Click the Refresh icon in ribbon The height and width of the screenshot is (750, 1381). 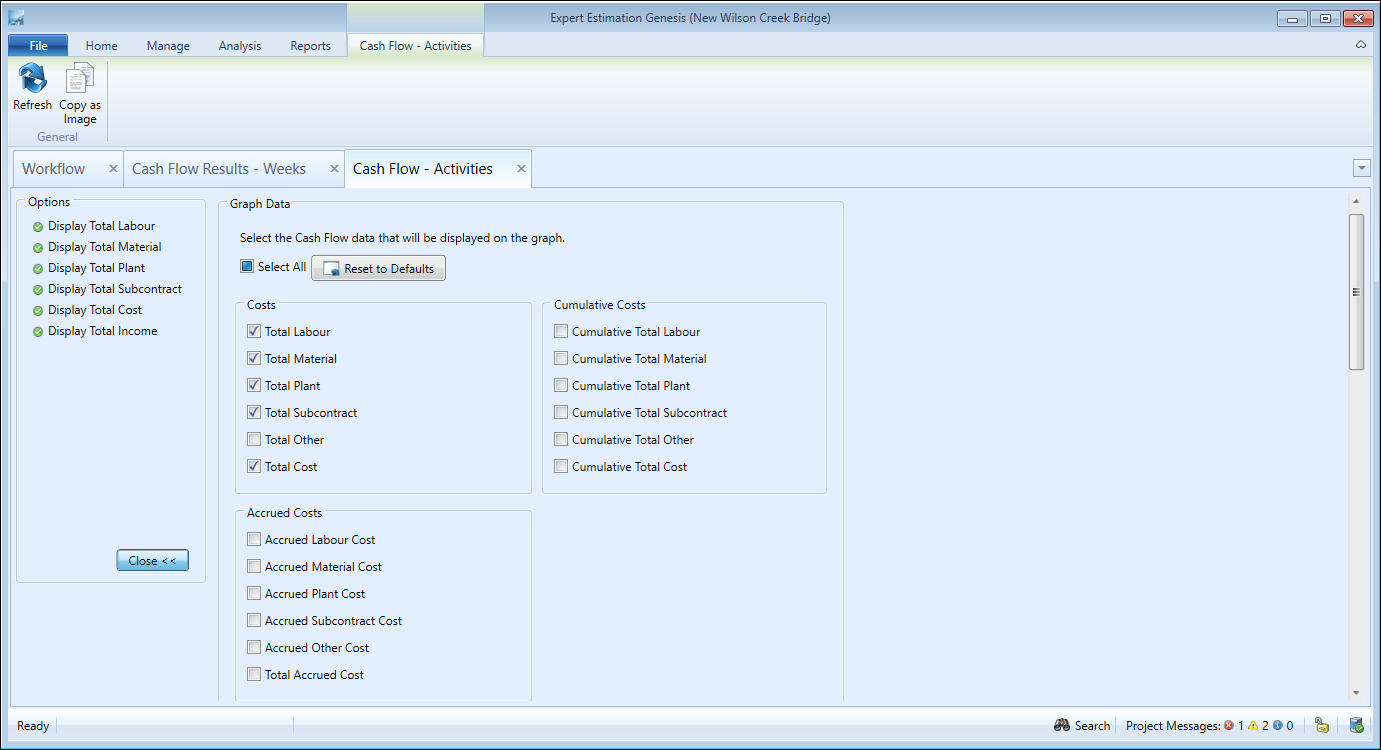[32, 79]
